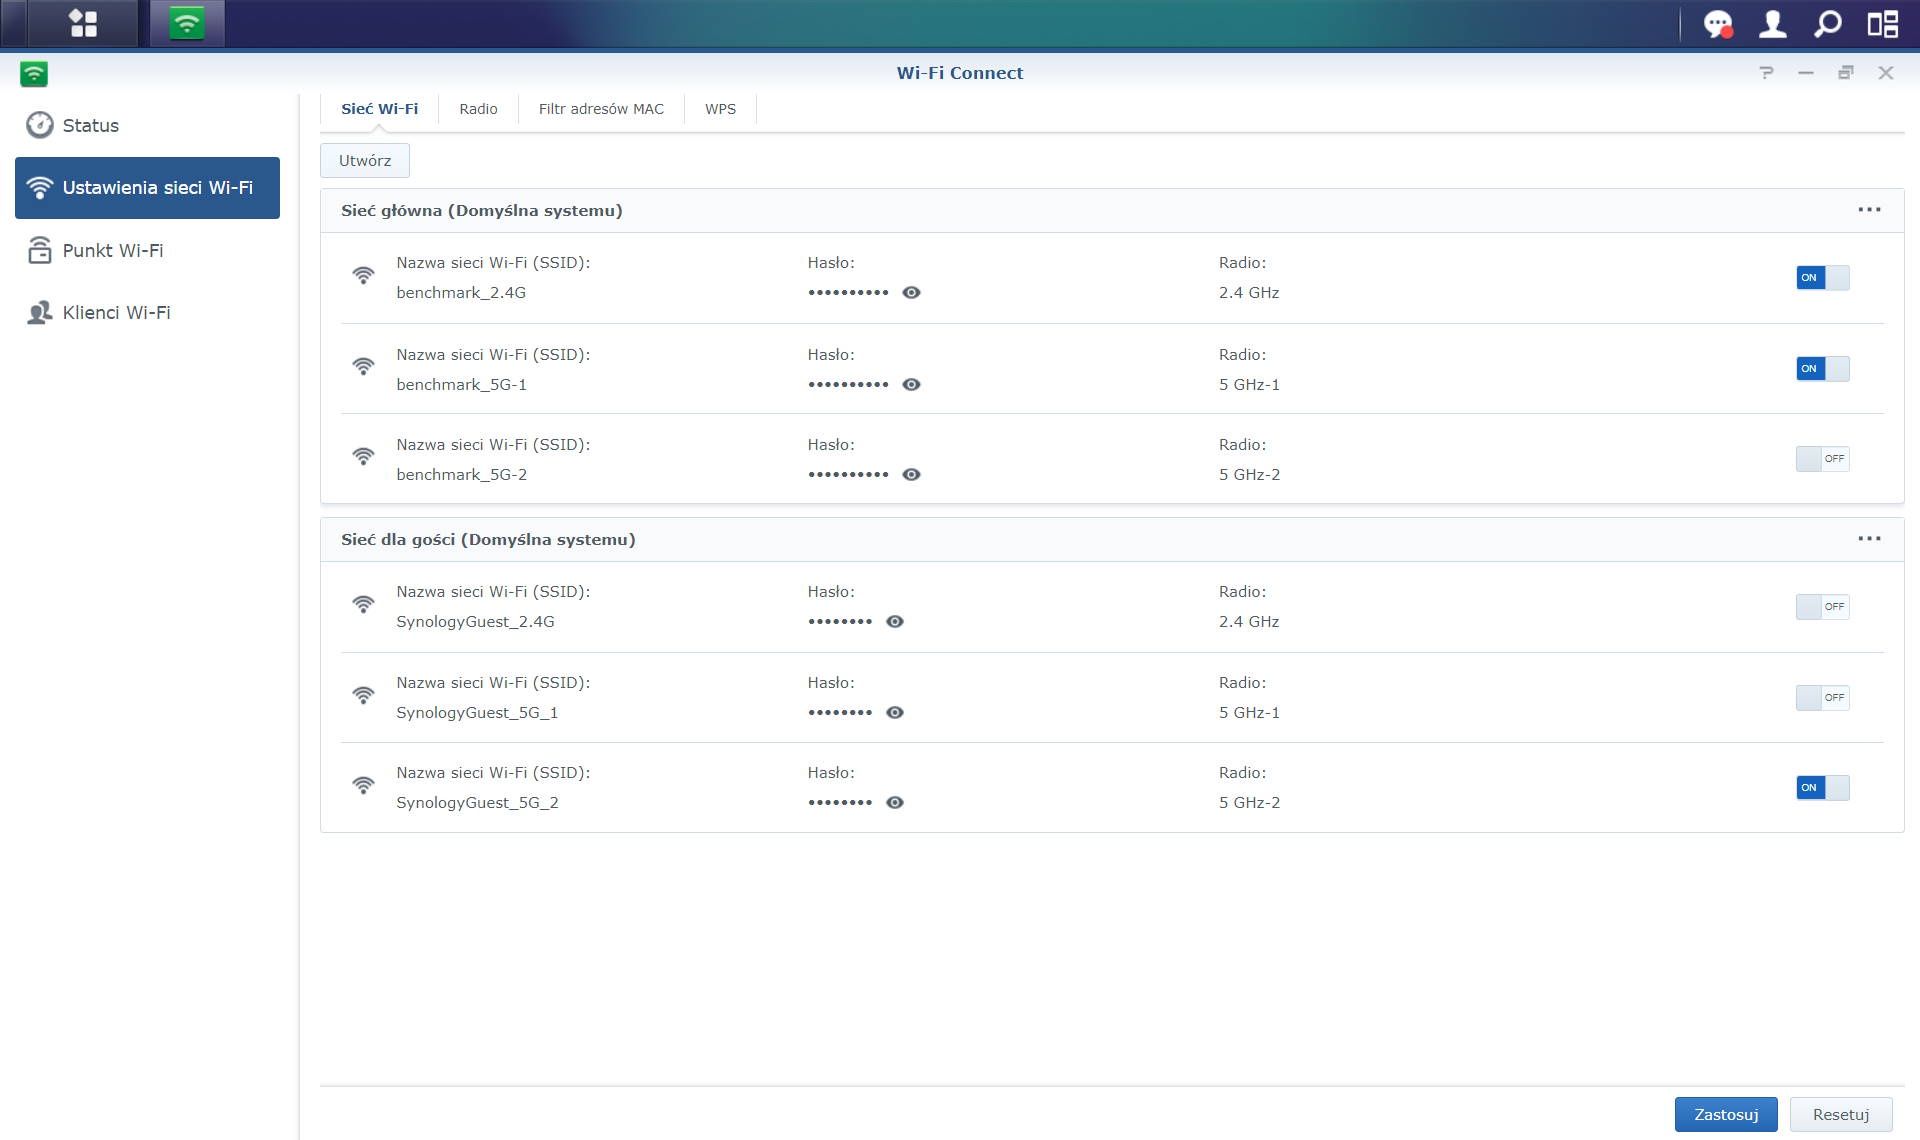Show password for benchmark_2.4G
Image resolution: width=1920 pixels, height=1140 pixels.
pos(911,293)
